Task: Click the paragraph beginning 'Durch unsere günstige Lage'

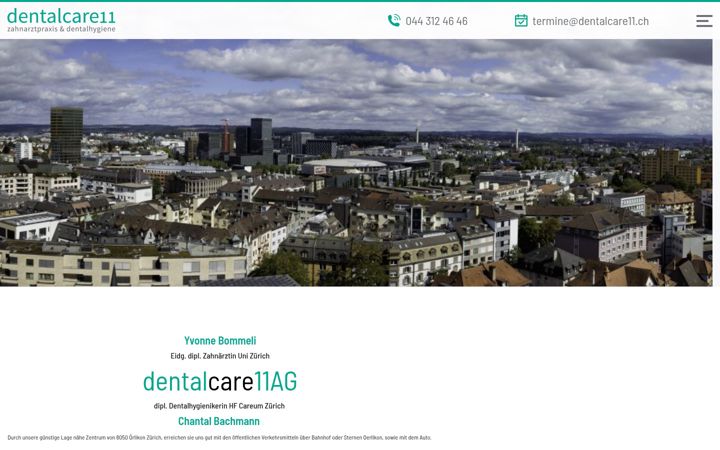Action: 219,438
